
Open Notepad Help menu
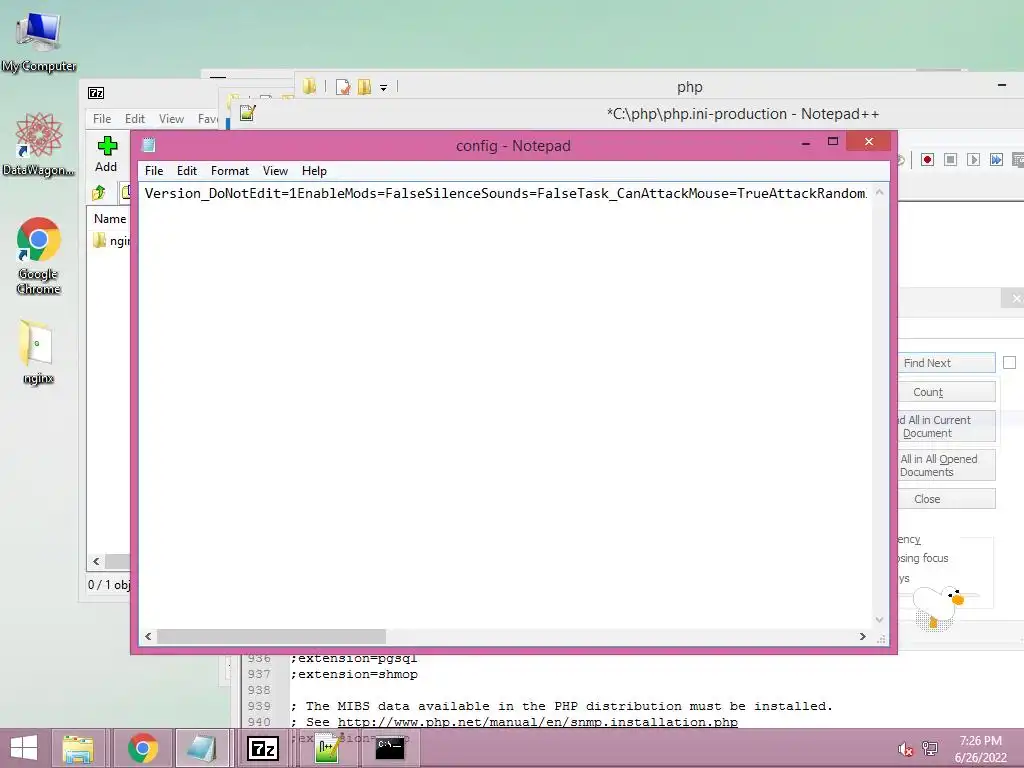[x=314, y=170]
